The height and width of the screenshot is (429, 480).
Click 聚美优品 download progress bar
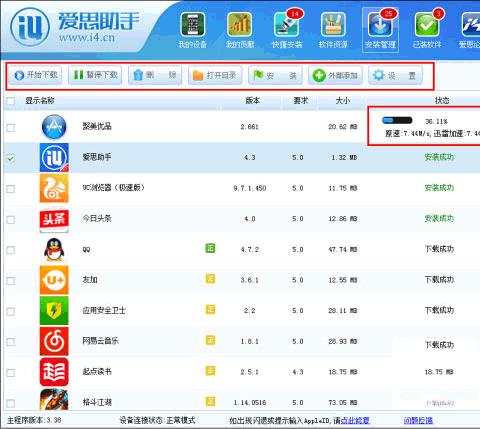(397, 120)
